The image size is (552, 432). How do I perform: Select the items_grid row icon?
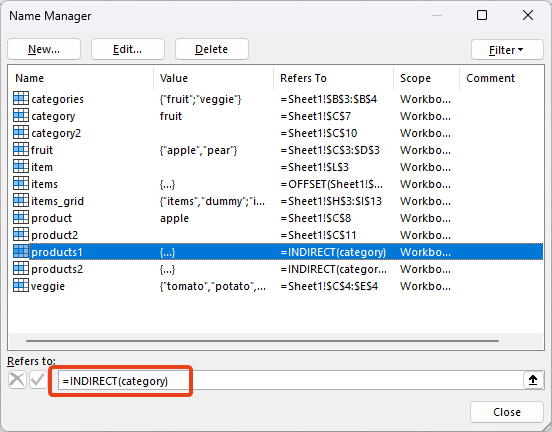point(21,200)
